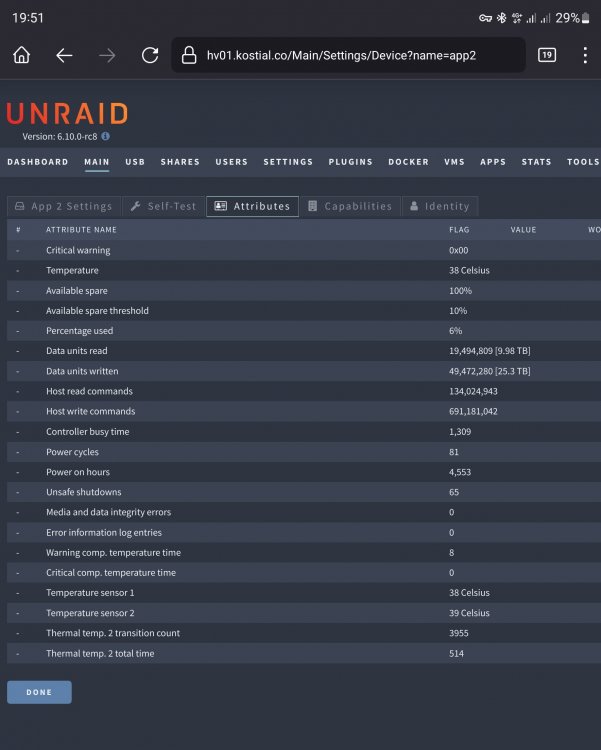
Task: Open the Plugins menu
Action: pyautogui.click(x=350, y=162)
